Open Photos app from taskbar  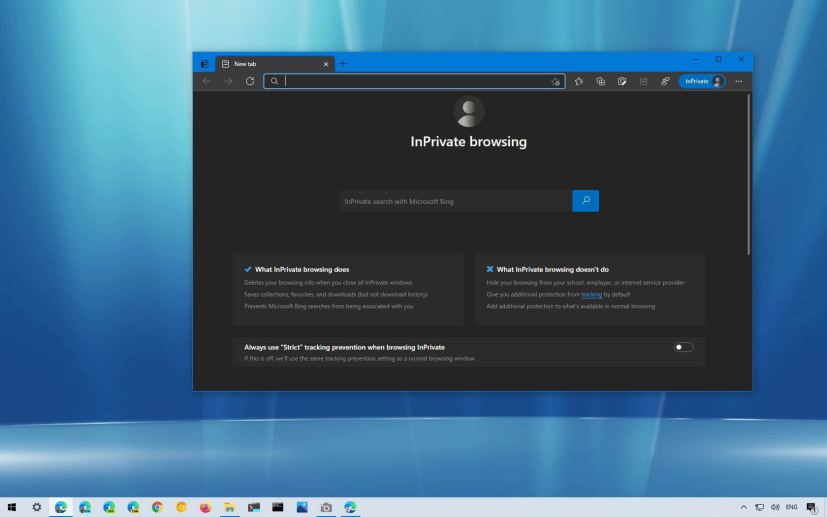[302, 507]
